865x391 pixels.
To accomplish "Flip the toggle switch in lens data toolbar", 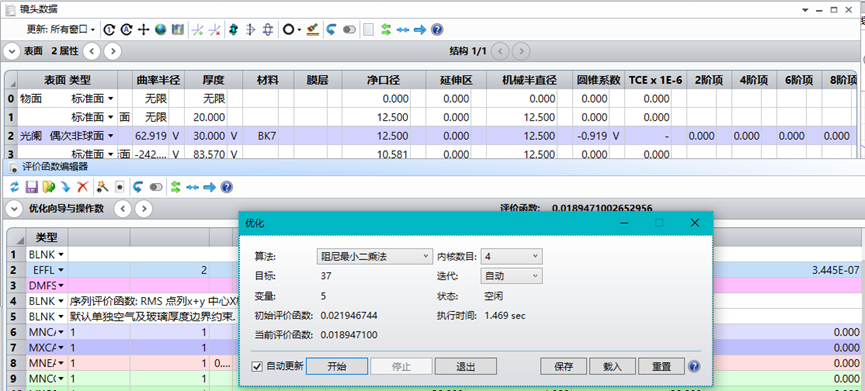I will pos(349,30).
